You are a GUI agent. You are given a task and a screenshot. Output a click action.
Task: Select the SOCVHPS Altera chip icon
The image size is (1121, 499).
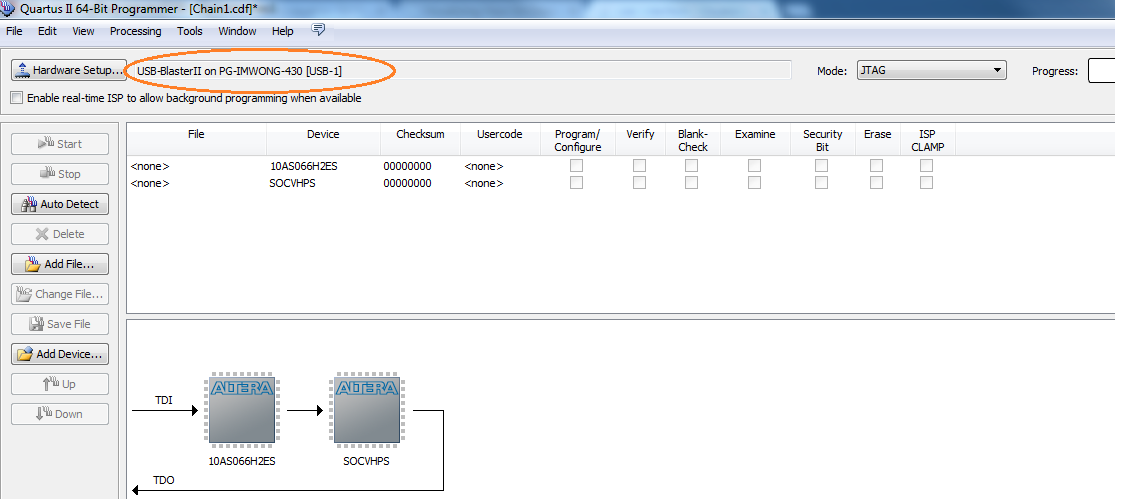click(367, 410)
